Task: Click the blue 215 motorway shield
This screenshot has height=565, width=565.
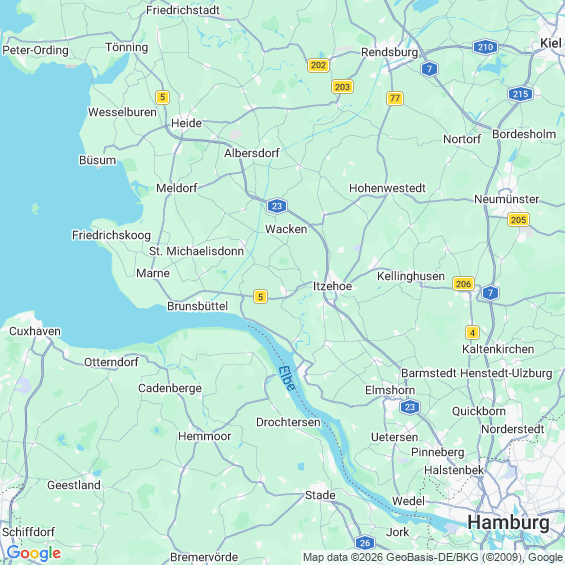Action: click(x=520, y=94)
